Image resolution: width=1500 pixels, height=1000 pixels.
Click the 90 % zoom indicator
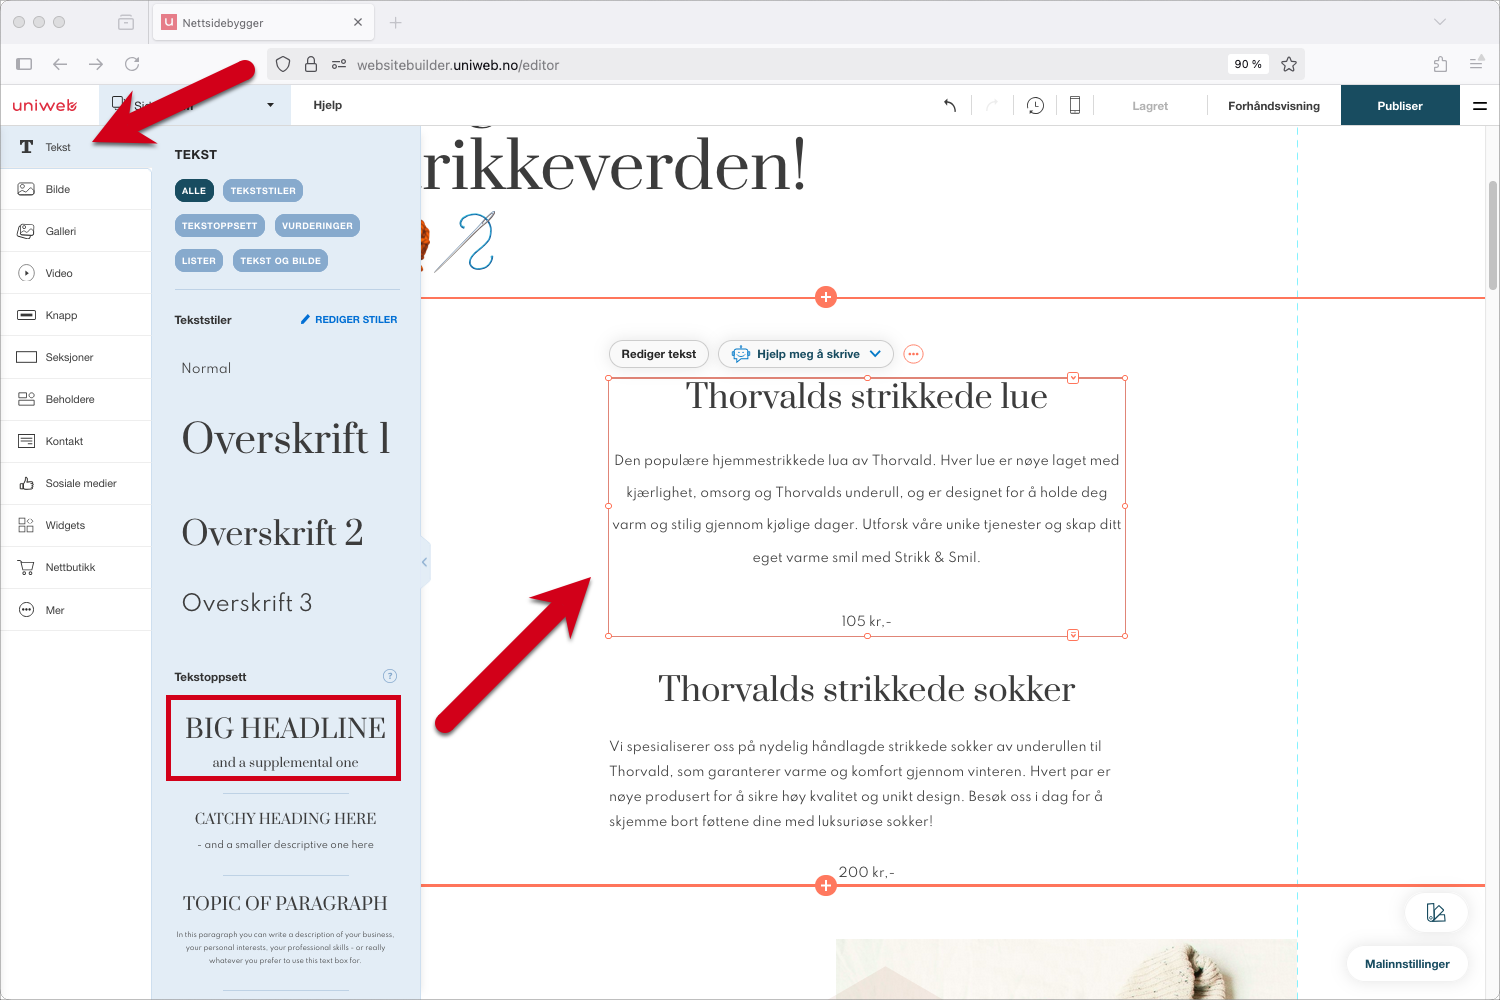[x=1248, y=64]
